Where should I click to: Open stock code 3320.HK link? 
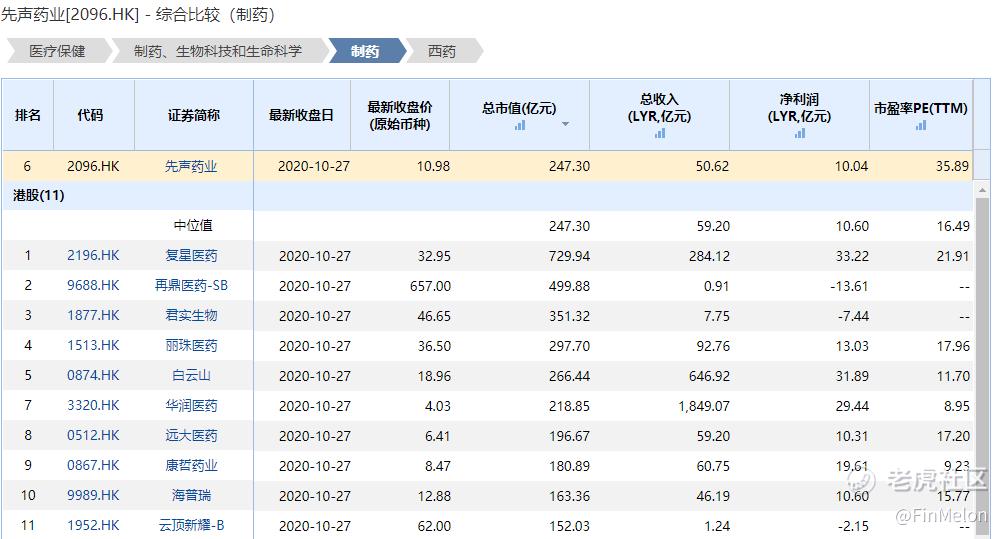coord(93,405)
